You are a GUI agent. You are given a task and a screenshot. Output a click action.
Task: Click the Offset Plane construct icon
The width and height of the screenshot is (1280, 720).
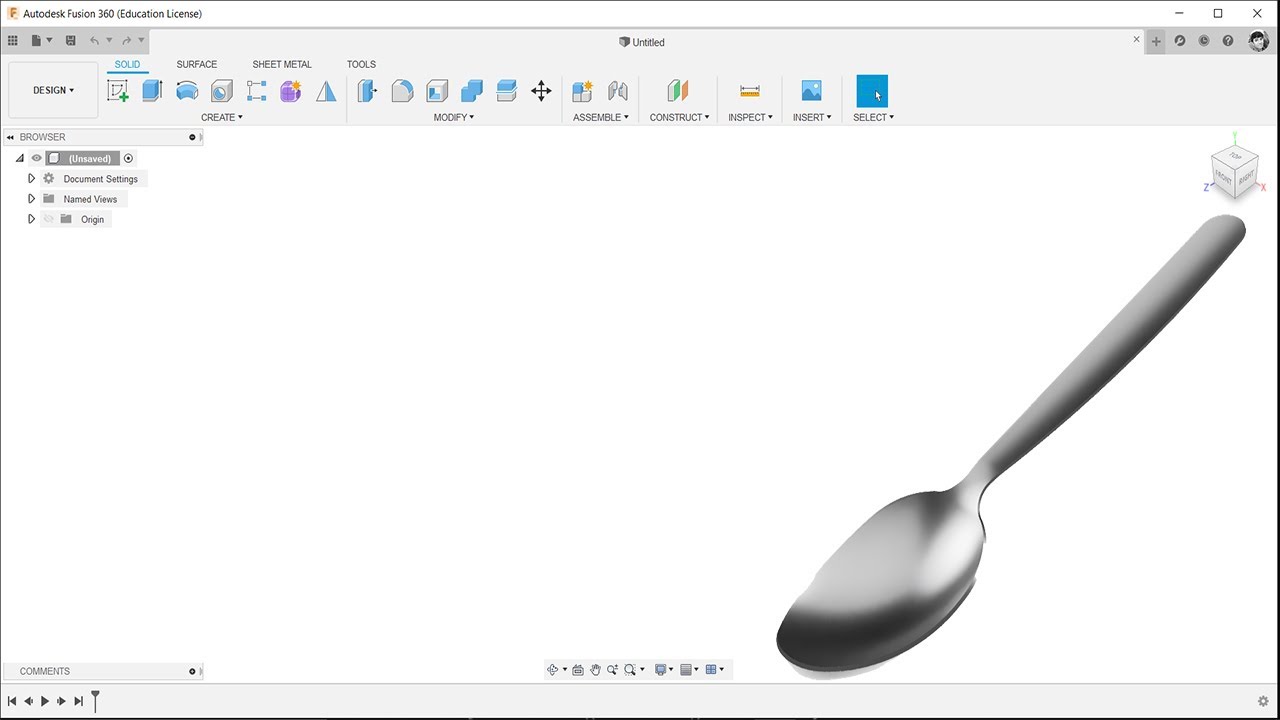pyautogui.click(x=678, y=91)
